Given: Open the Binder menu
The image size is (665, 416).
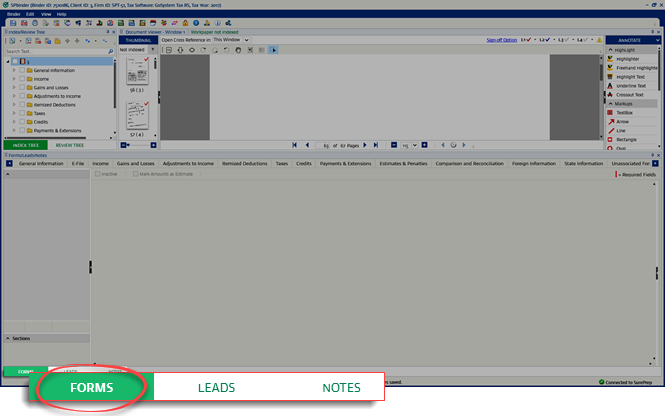Looking at the screenshot, I should coord(14,14).
